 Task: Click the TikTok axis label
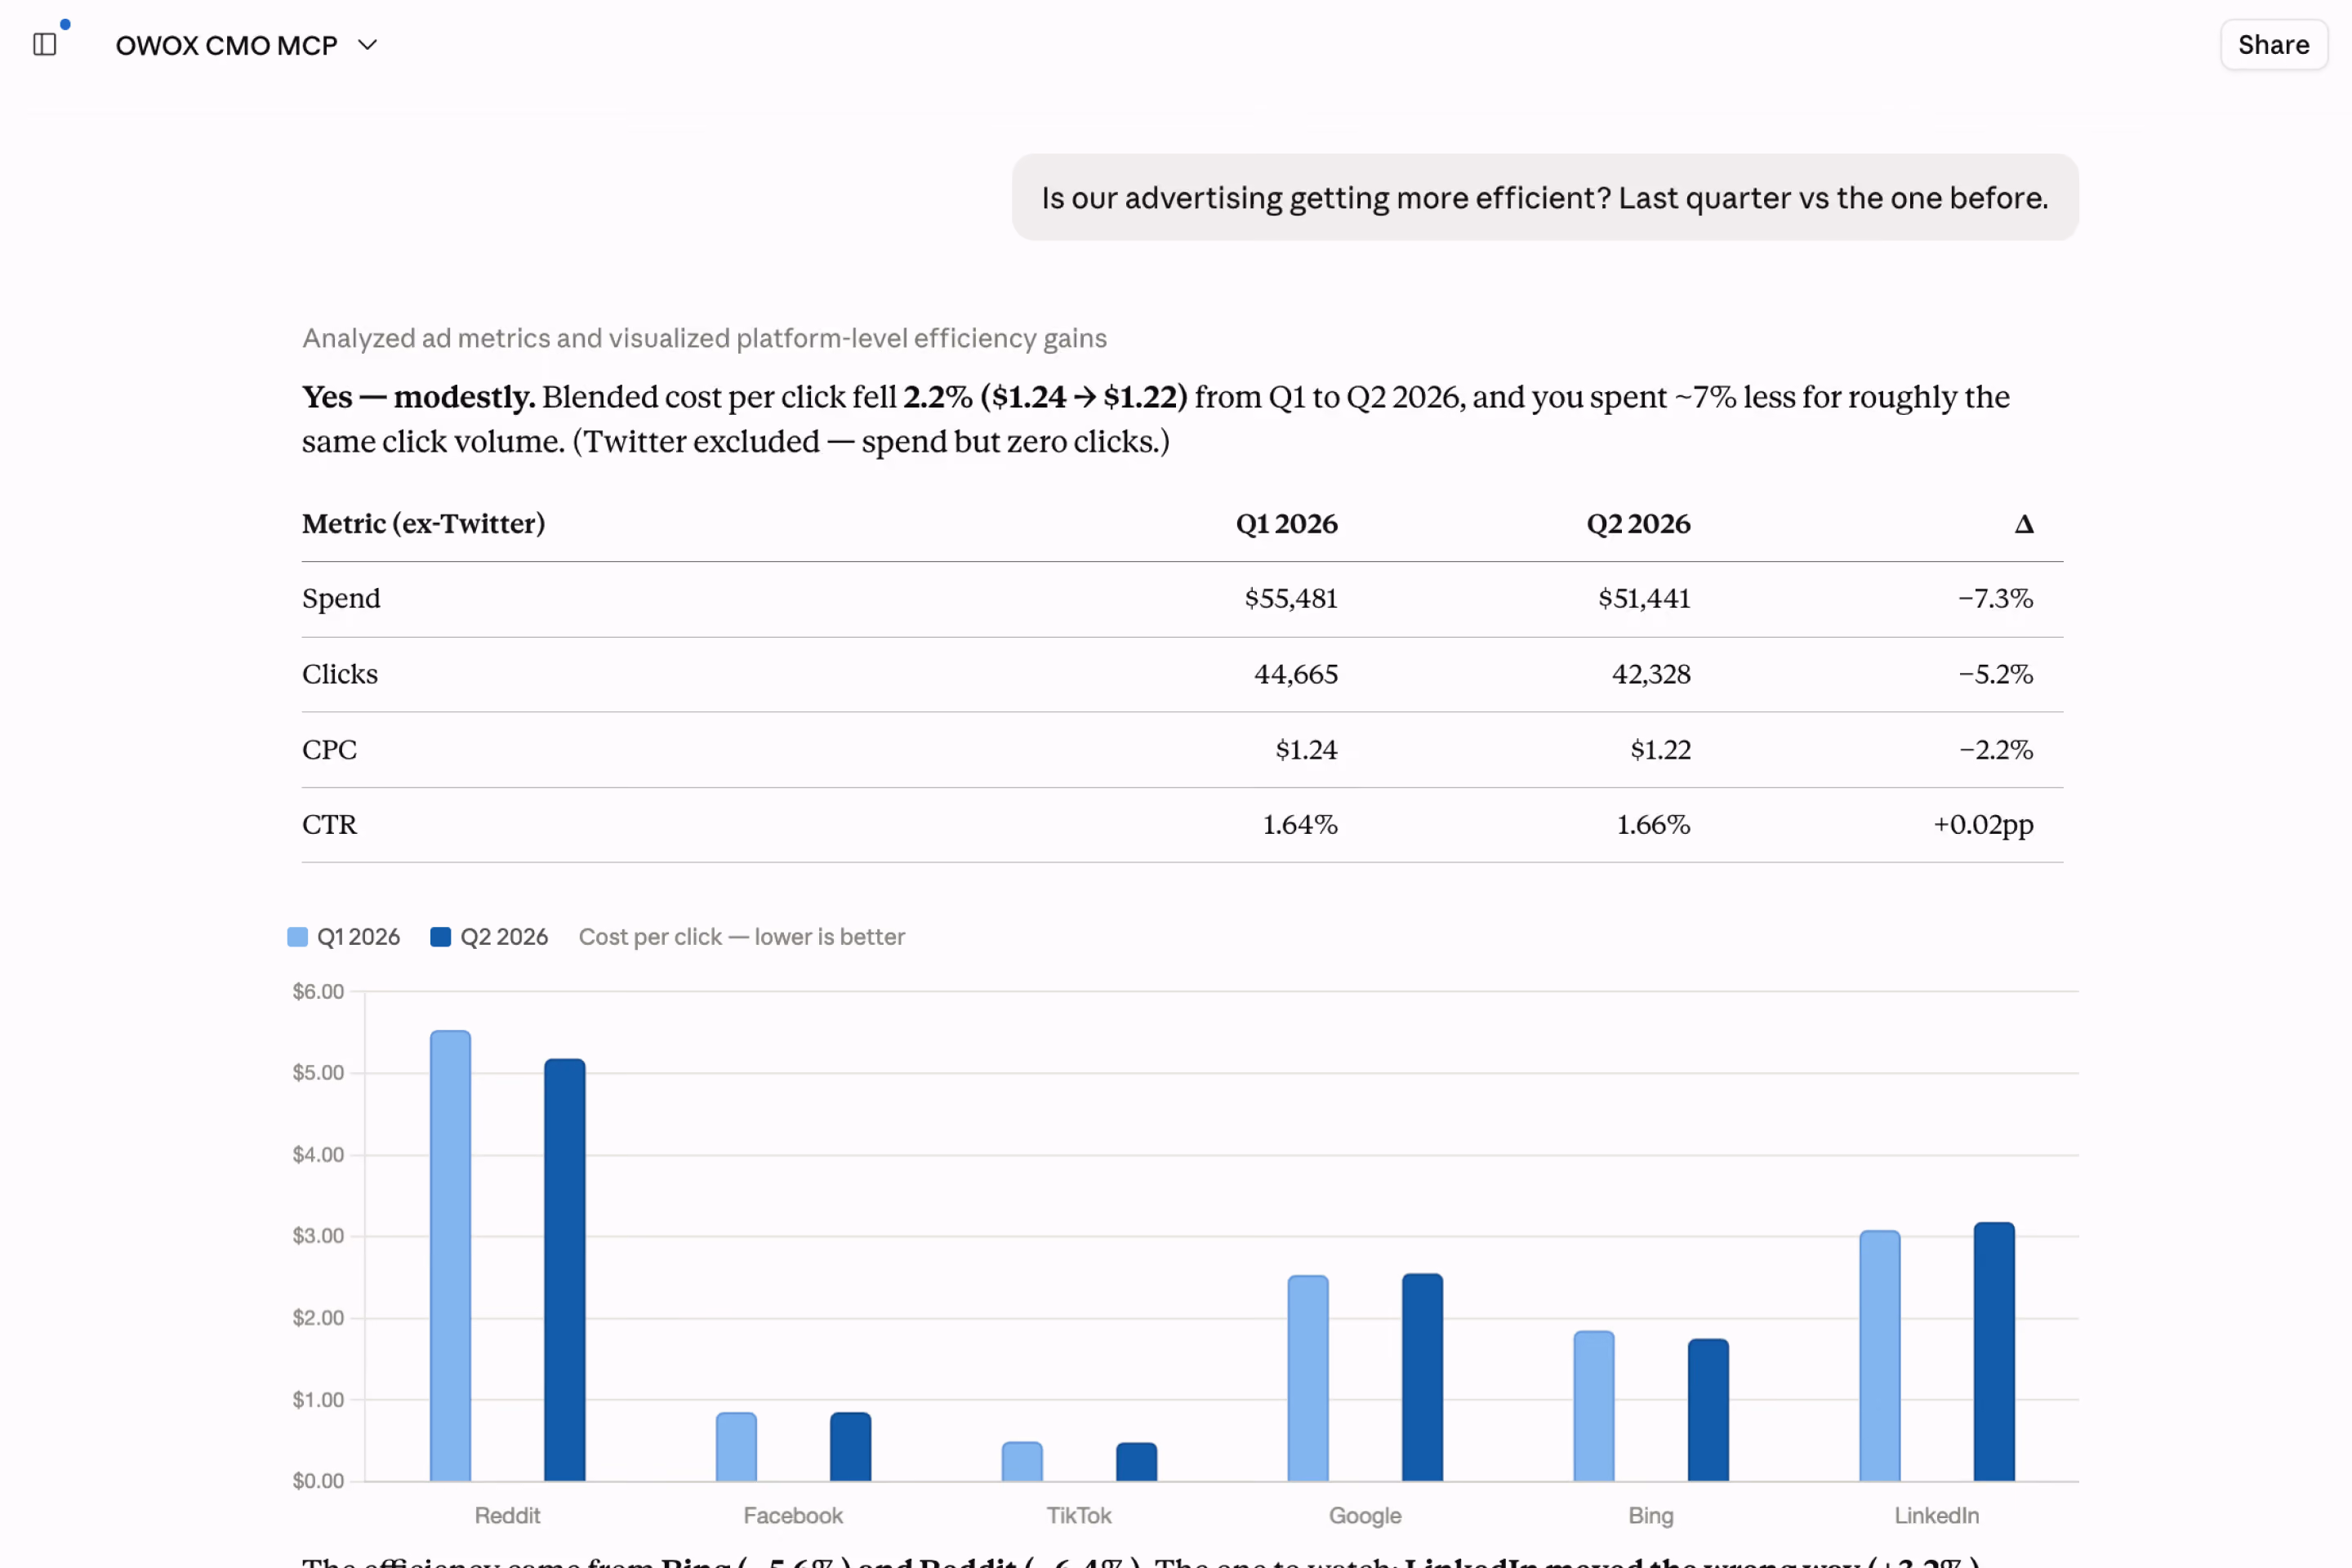pyautogui.click(x=1079, y=1516)
